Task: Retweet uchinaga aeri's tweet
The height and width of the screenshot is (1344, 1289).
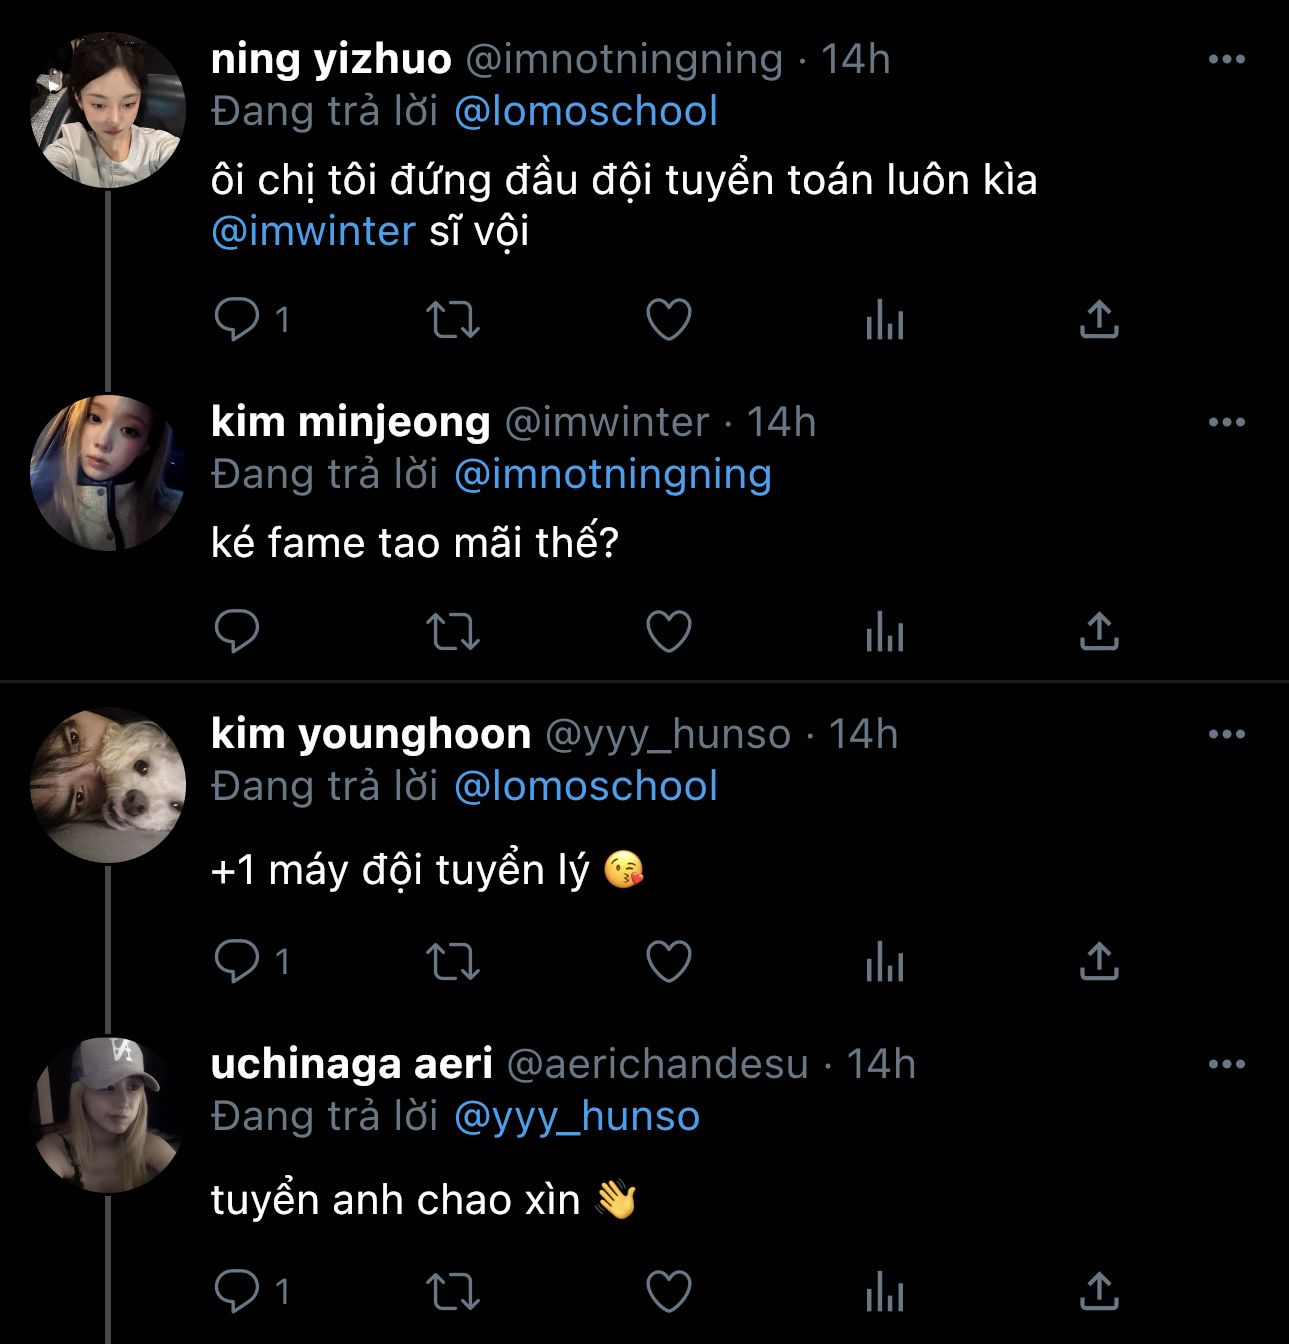Action: click(453, 1291)
